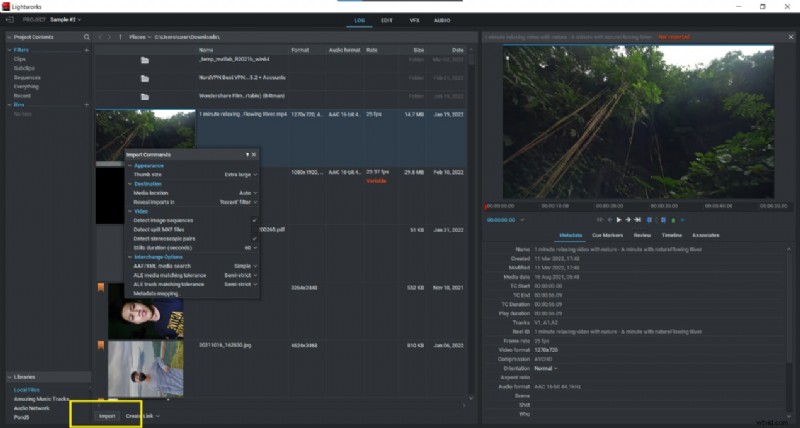Collapse the Appearance section
The image size is (800, 428).
[130, 166]
